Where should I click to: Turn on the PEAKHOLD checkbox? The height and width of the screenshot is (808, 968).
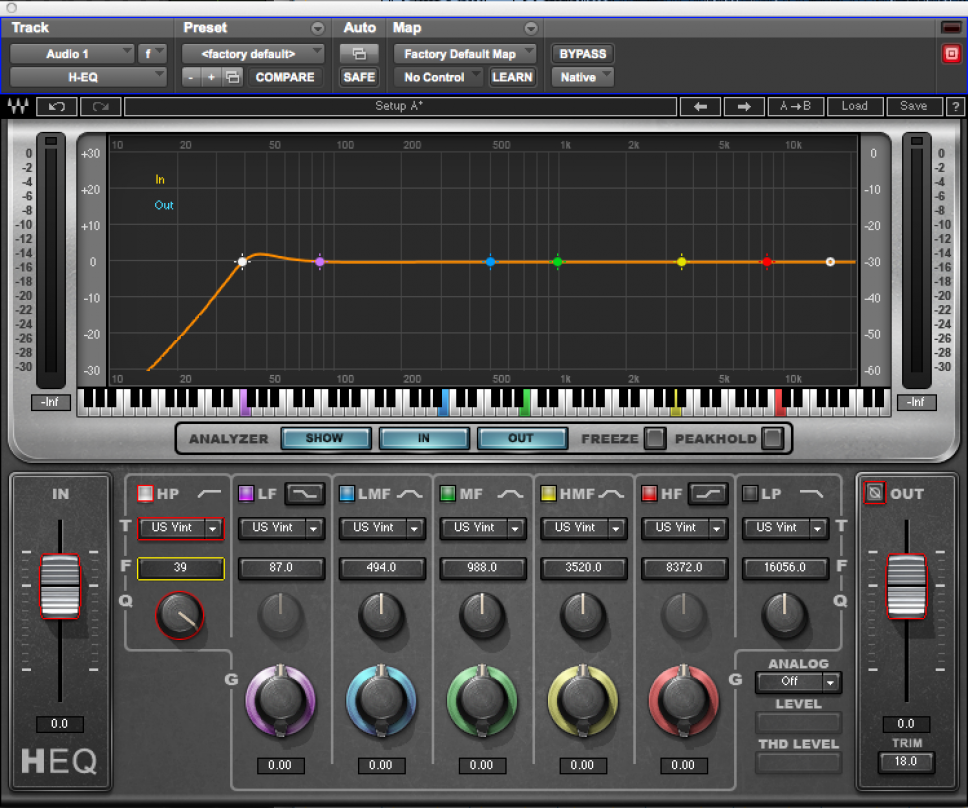[772, 438]
